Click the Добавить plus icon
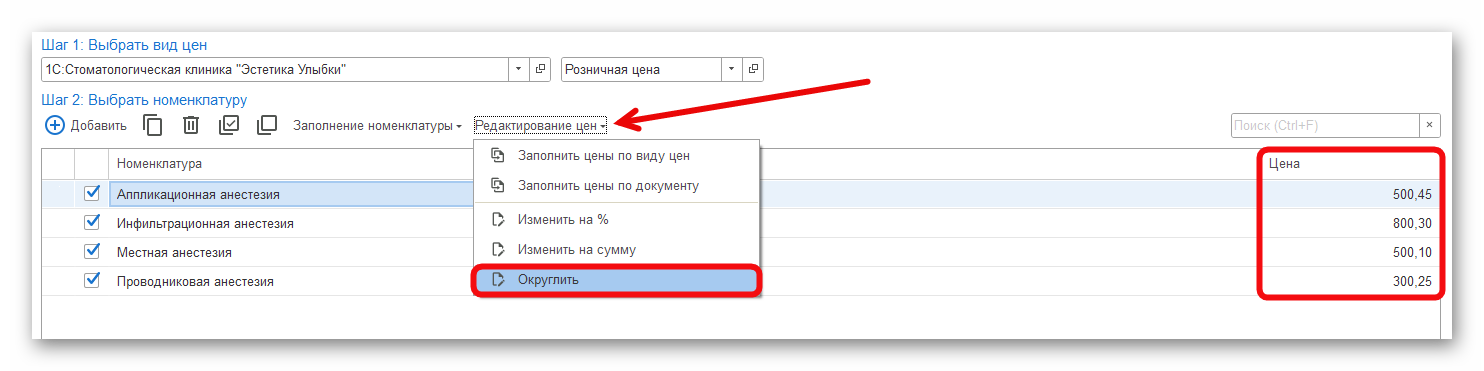Screen dimensions: 1484x371 pos(55,126)
